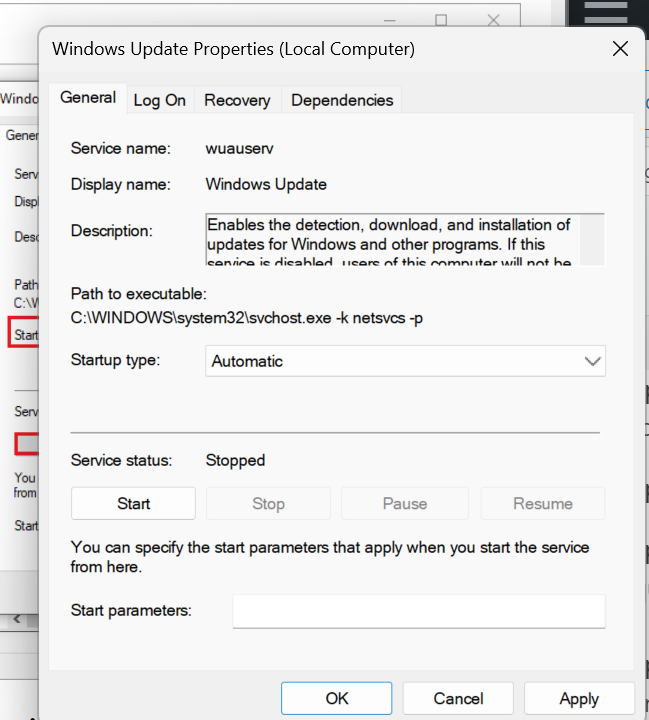The height and width of the screenshot is (720, 649).
Task: Close the Windows Update Properties dialog
Action: click(x=620, y=49)
